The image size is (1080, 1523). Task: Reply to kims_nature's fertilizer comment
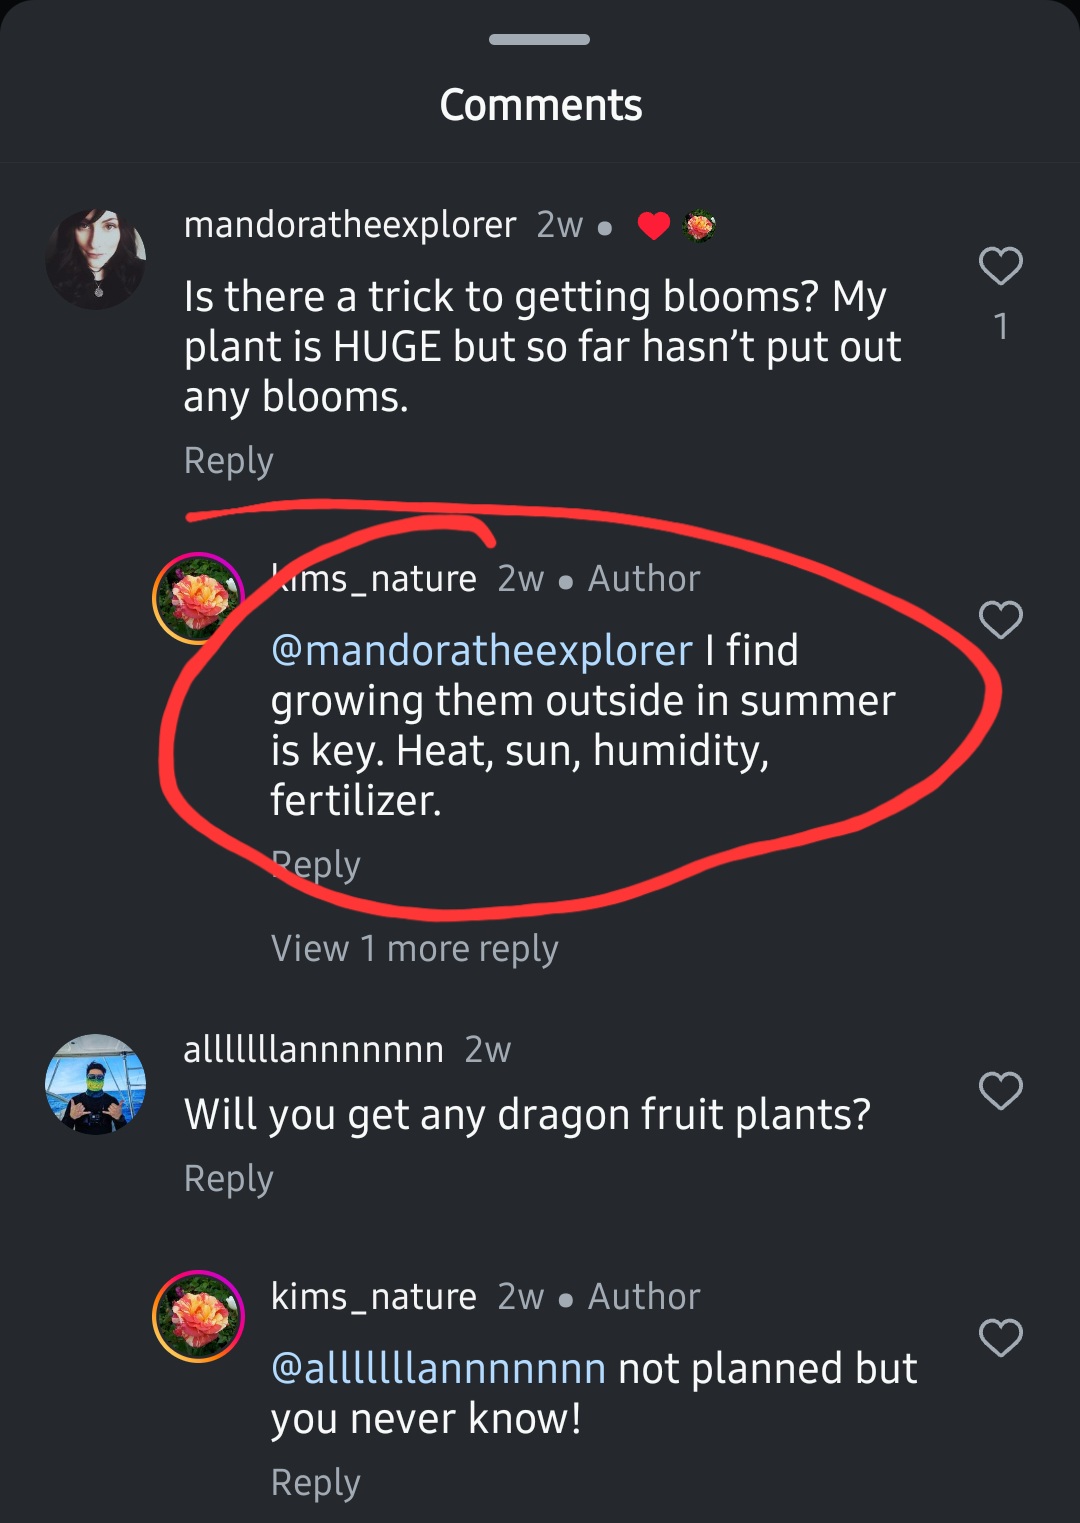[315, 865]
